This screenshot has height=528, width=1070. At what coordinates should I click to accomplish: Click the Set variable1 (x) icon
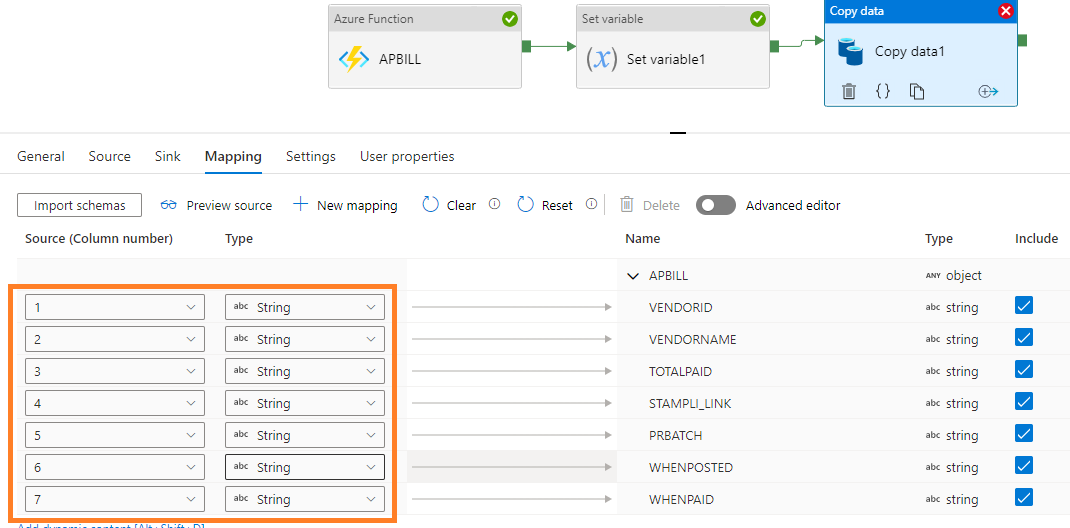coord(602,59)
